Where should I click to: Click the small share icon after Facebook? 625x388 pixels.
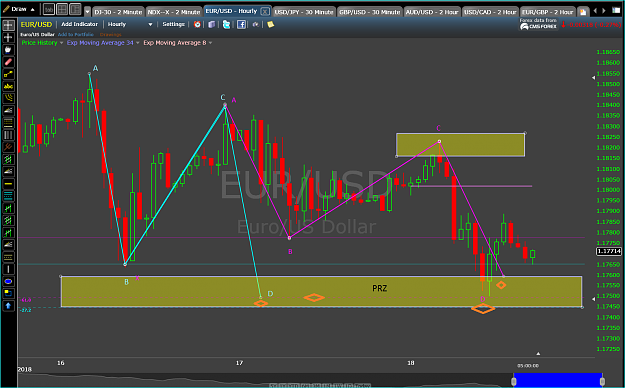(256, 24)
